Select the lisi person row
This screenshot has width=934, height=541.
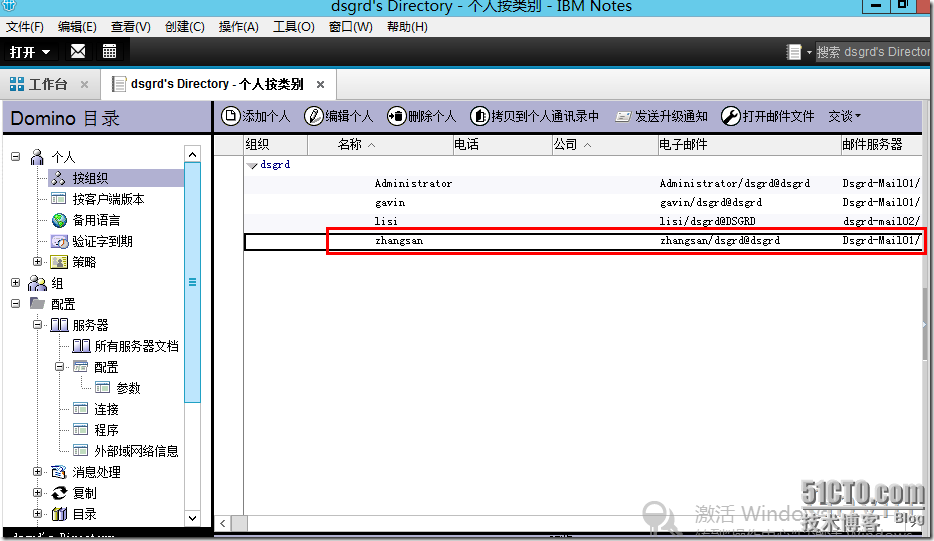(x=583, y=221)
